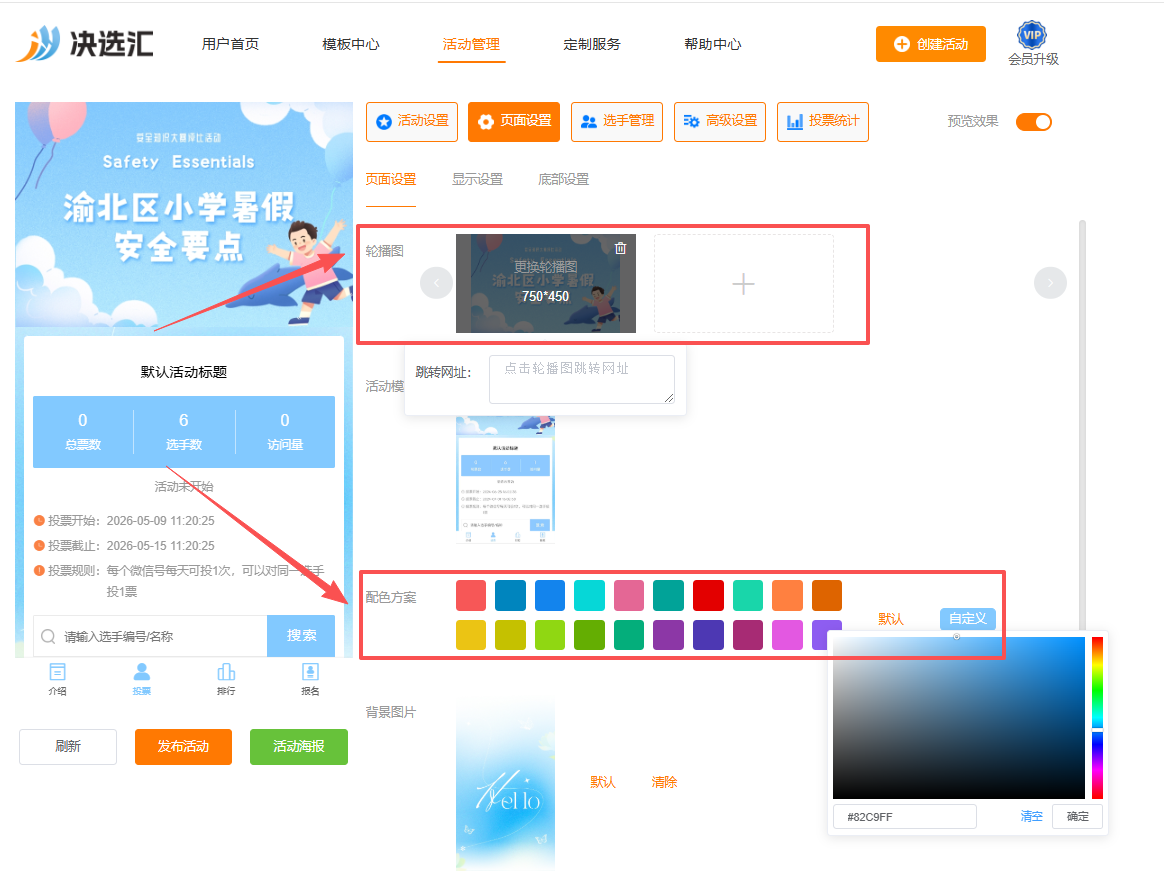Go to next carousel image arrow
This screenshot has height=888, width=1164.
[x=1050, y=283]
